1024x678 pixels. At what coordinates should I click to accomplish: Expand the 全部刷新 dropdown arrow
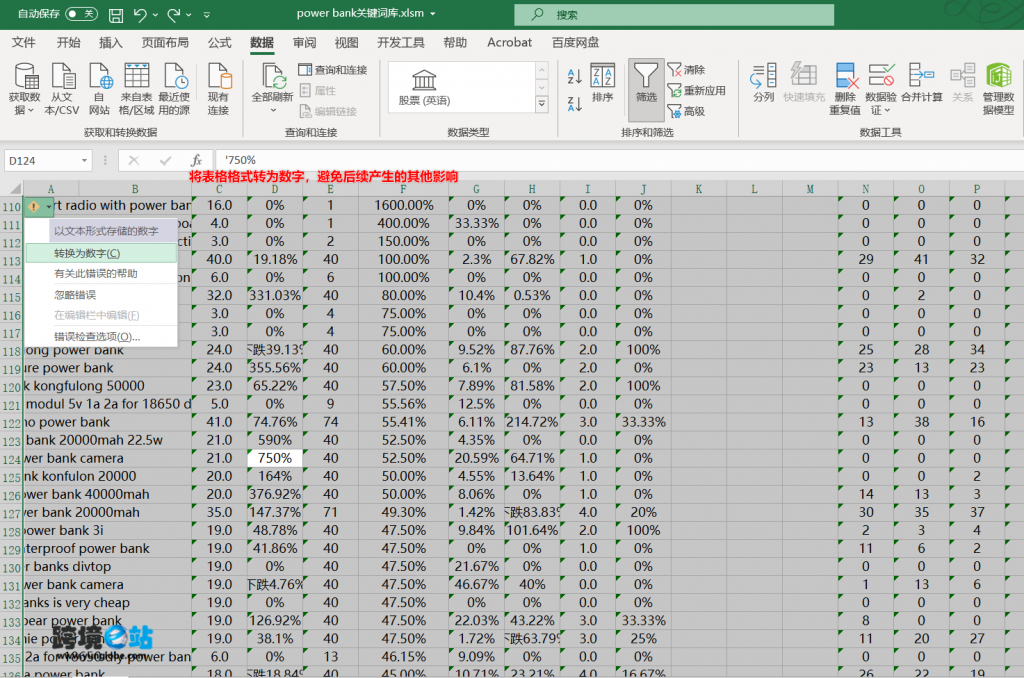point(273,110)
